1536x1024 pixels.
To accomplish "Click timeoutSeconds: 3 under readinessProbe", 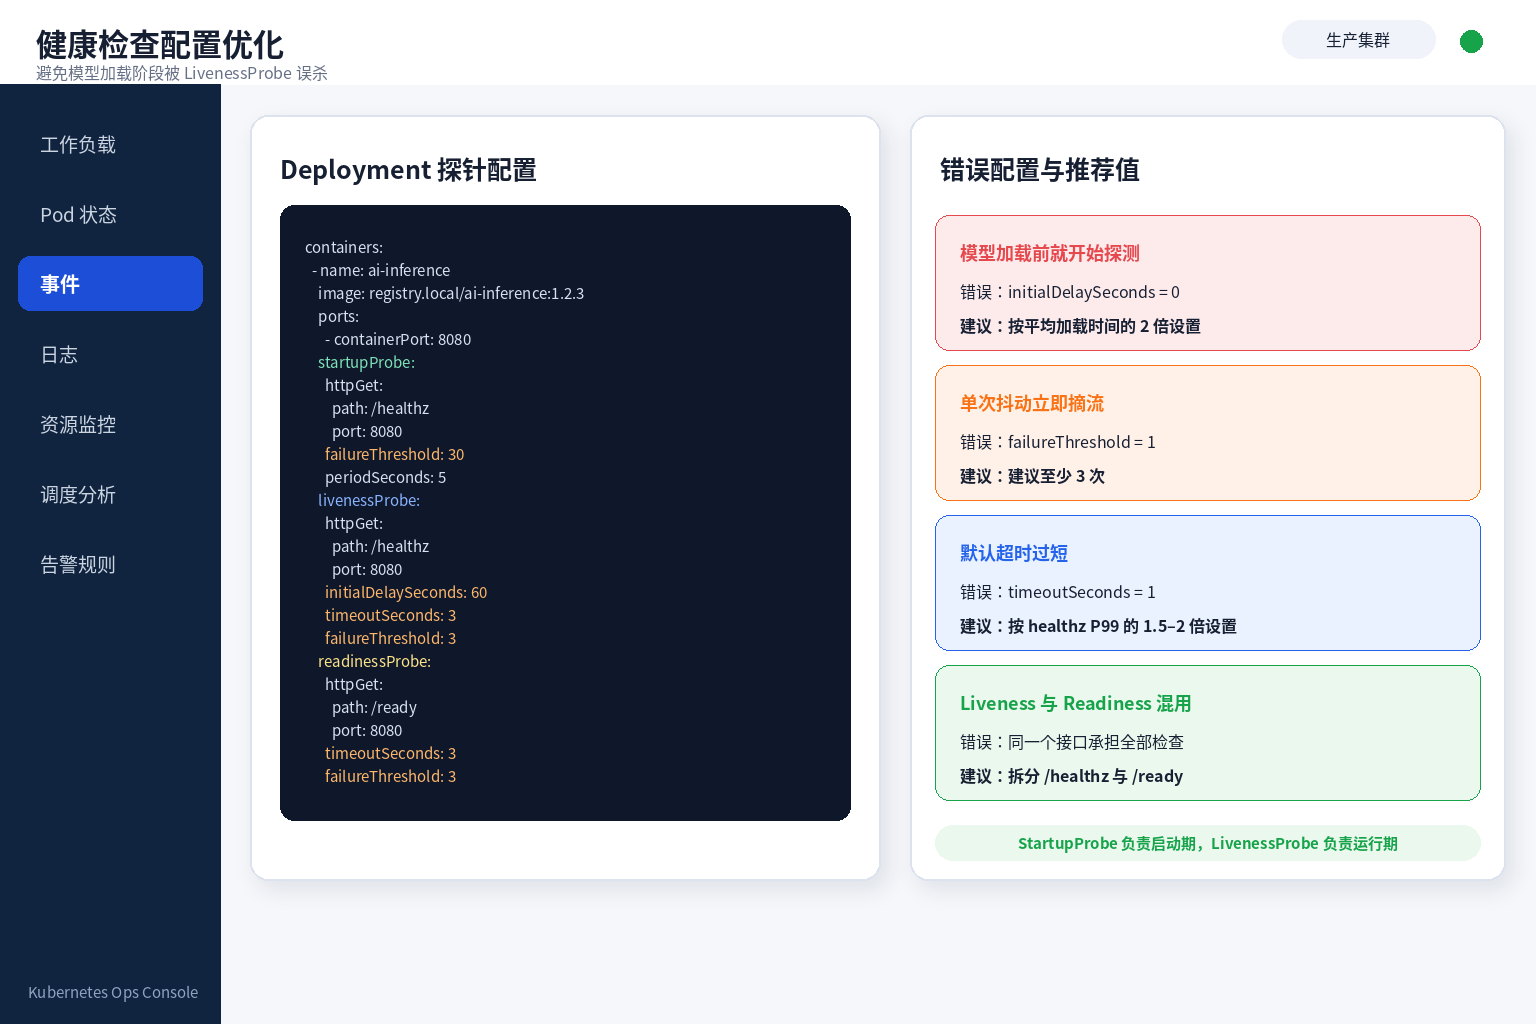I will tap(390, 753).
